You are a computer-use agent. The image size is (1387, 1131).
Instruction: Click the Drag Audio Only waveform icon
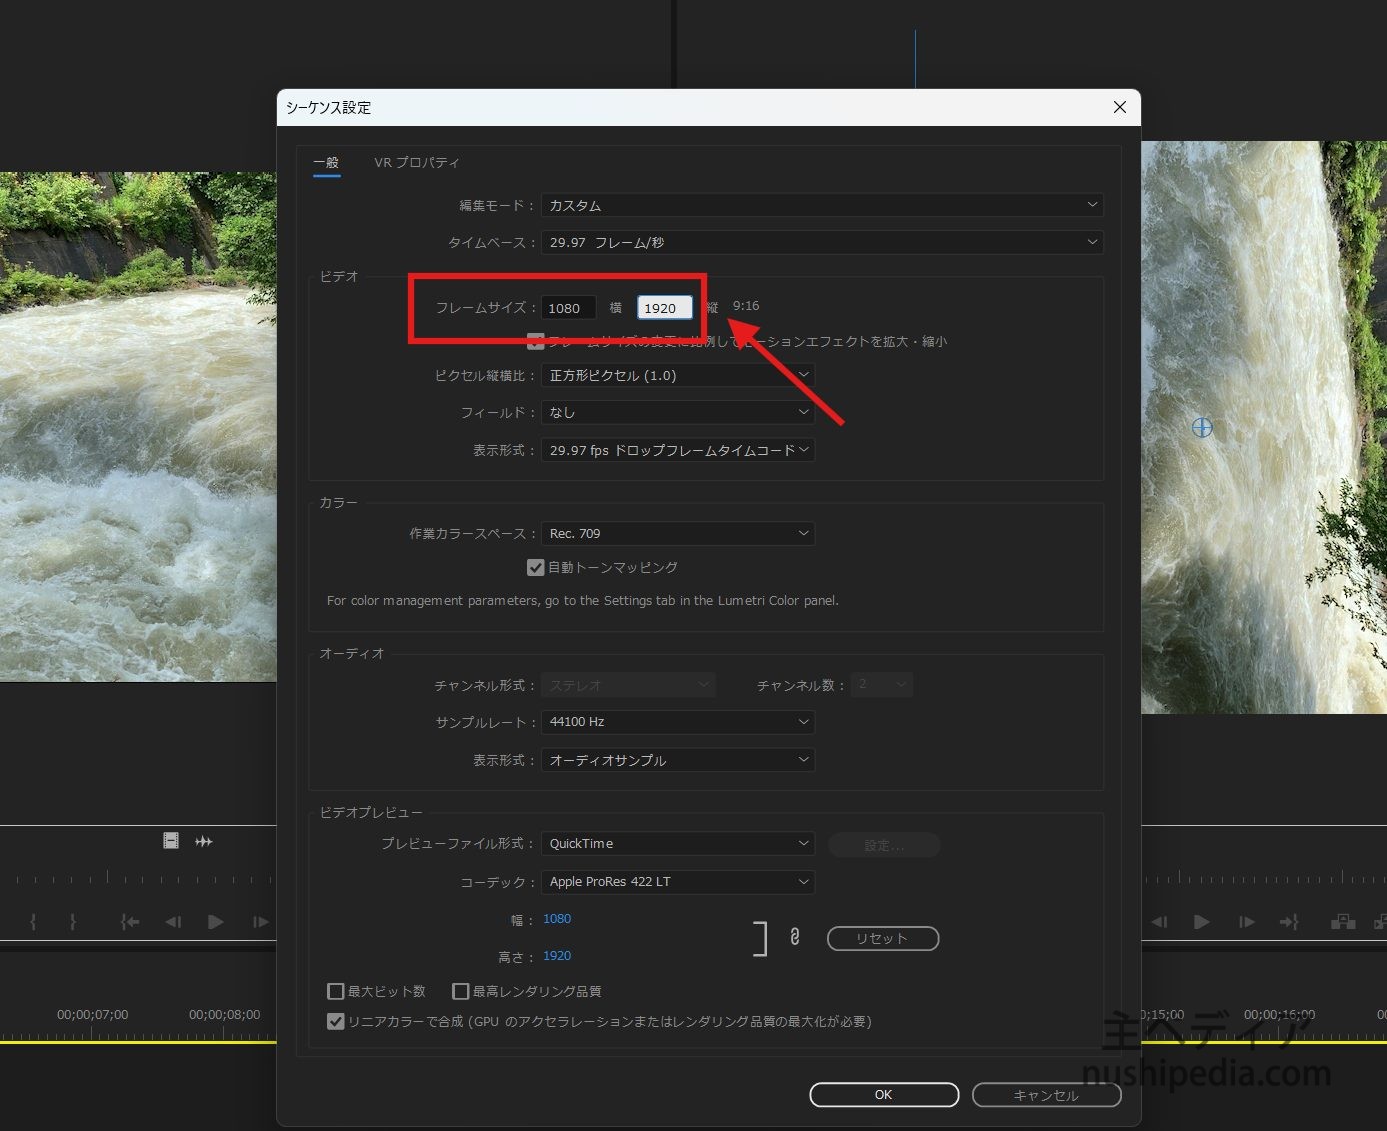pos(204,842)
